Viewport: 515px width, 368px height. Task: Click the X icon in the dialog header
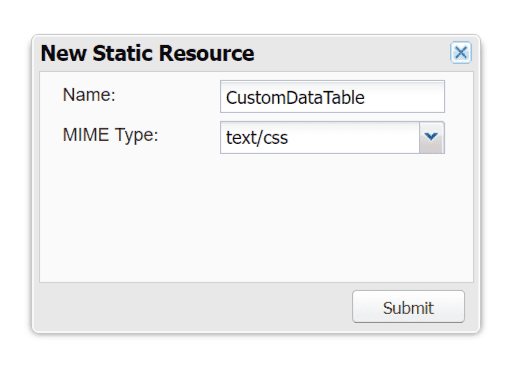pyautogui.click(x=461, y=52)
